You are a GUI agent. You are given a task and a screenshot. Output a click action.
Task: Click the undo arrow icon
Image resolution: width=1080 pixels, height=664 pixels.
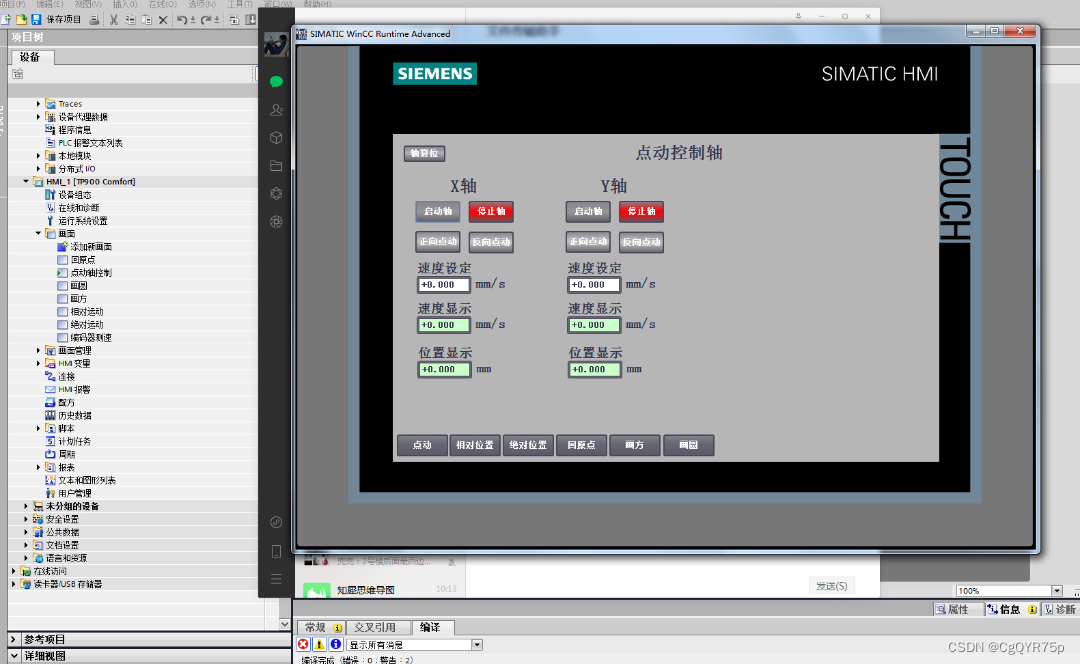183,19
